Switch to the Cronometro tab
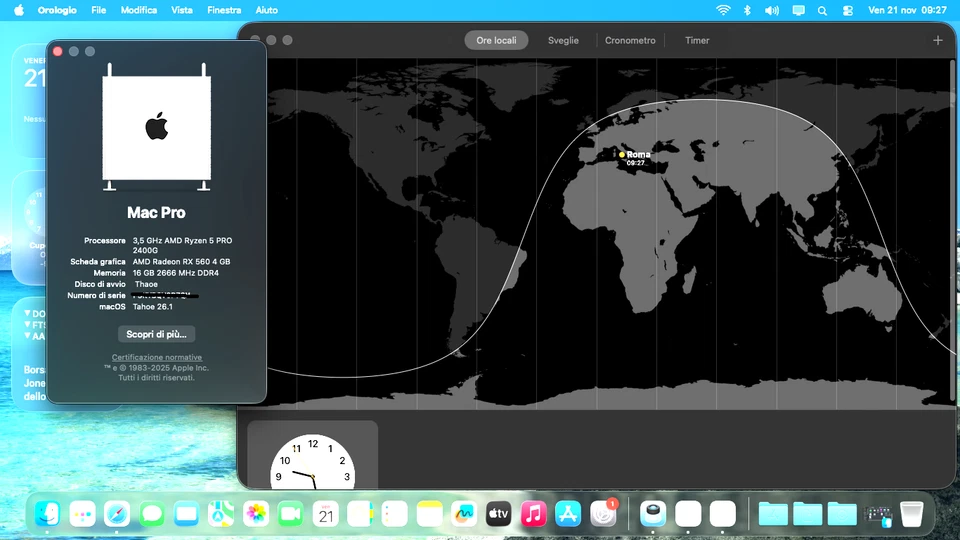 630,40
